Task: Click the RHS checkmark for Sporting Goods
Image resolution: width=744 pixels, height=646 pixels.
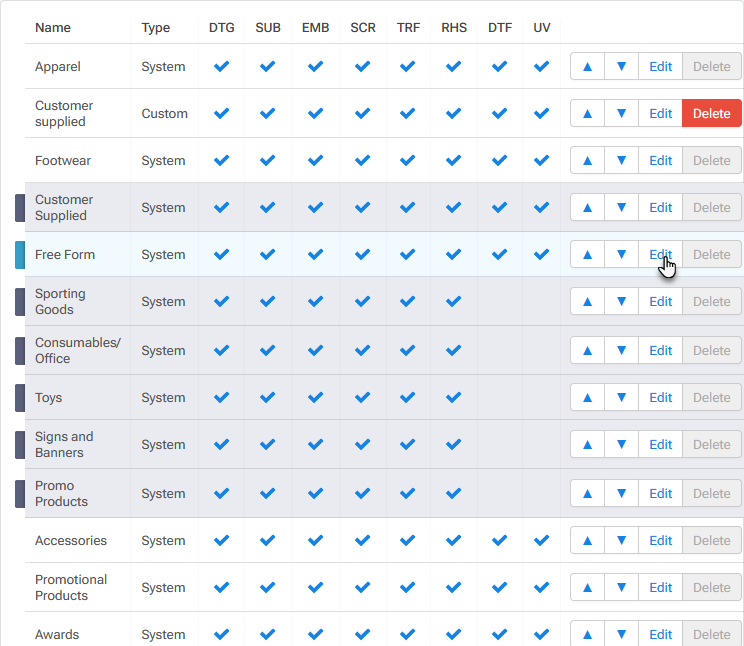Action: pos(454,301)
